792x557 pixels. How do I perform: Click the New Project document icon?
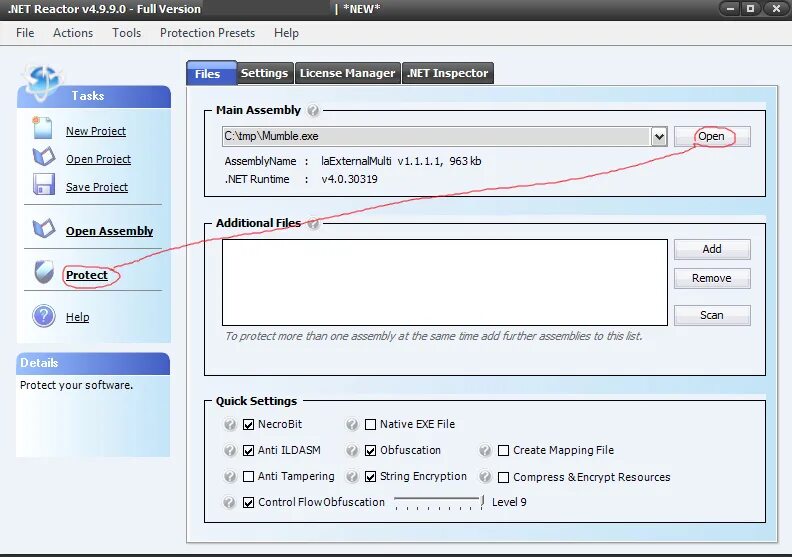tap(42, 128)
